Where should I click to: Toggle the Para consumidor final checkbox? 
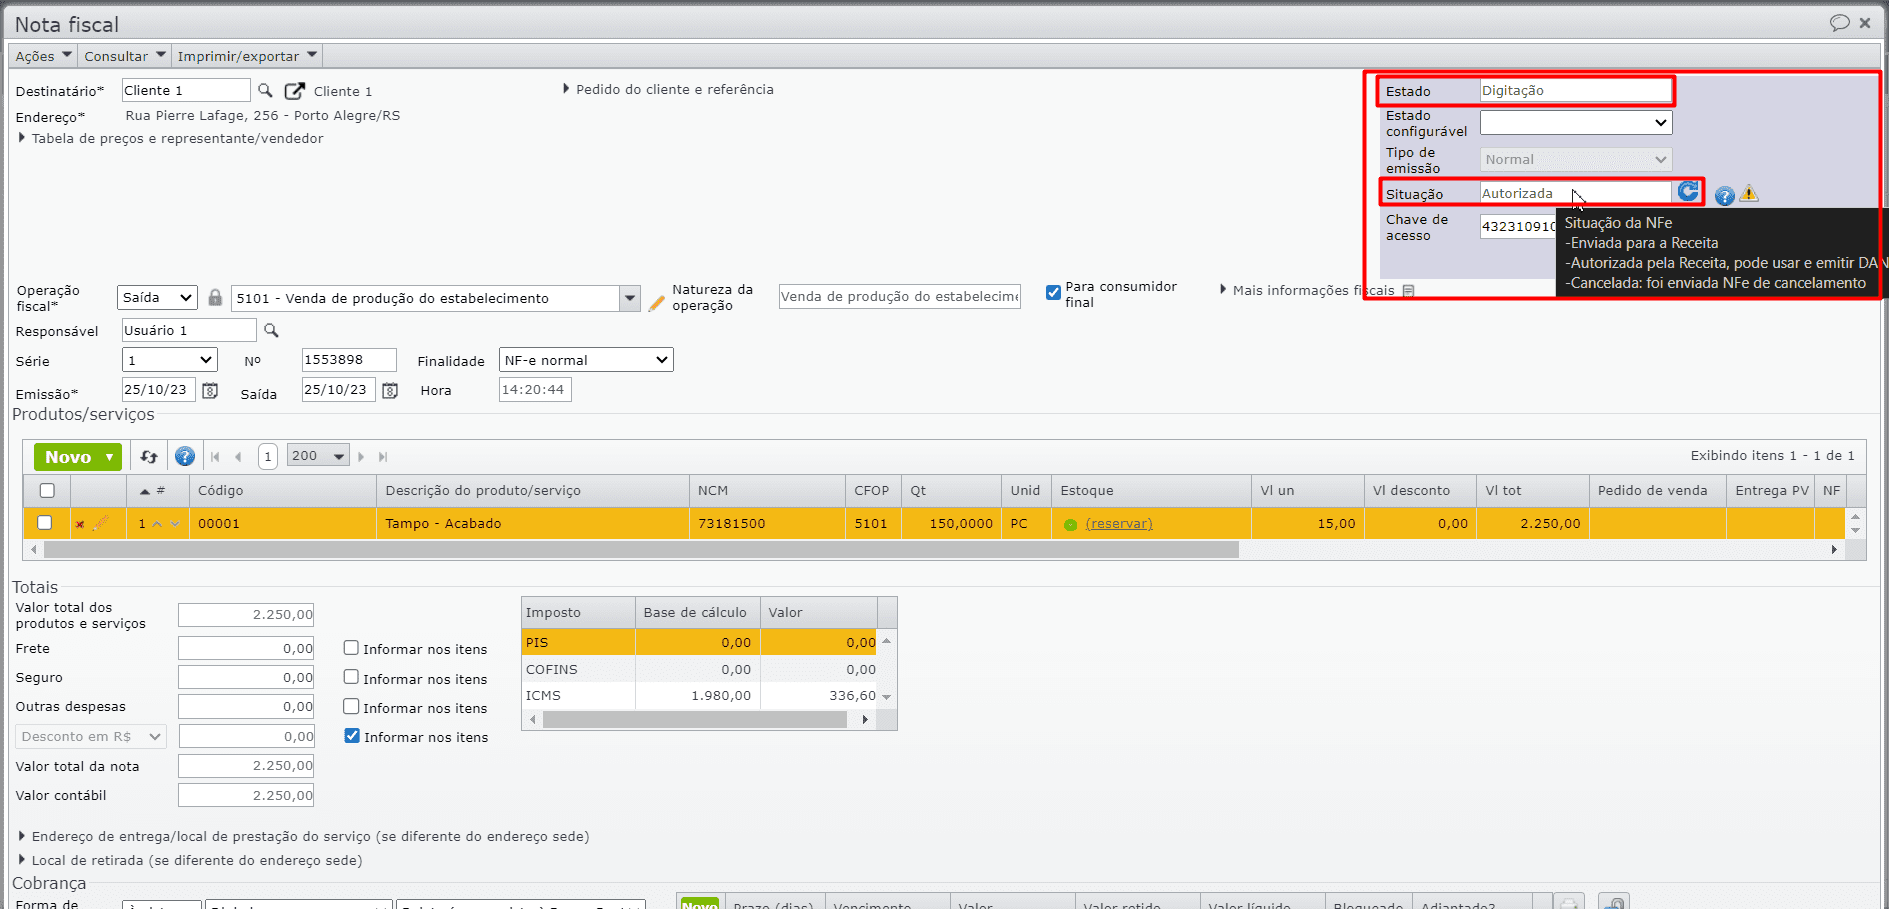[1053, 293]
